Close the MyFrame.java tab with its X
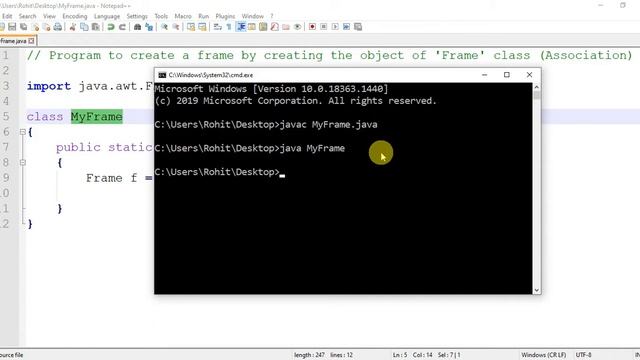 pyautogui.click(x=31, y=41)
